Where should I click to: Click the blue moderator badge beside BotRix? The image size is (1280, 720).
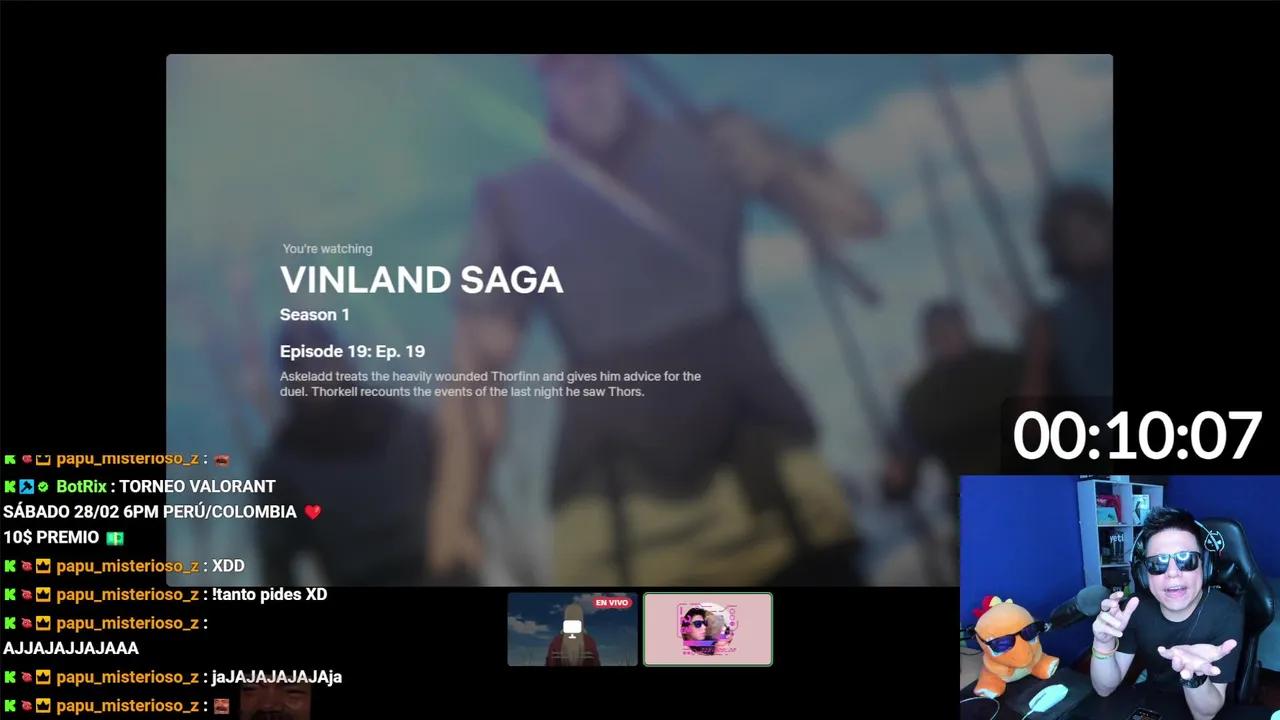pos(27,487)
